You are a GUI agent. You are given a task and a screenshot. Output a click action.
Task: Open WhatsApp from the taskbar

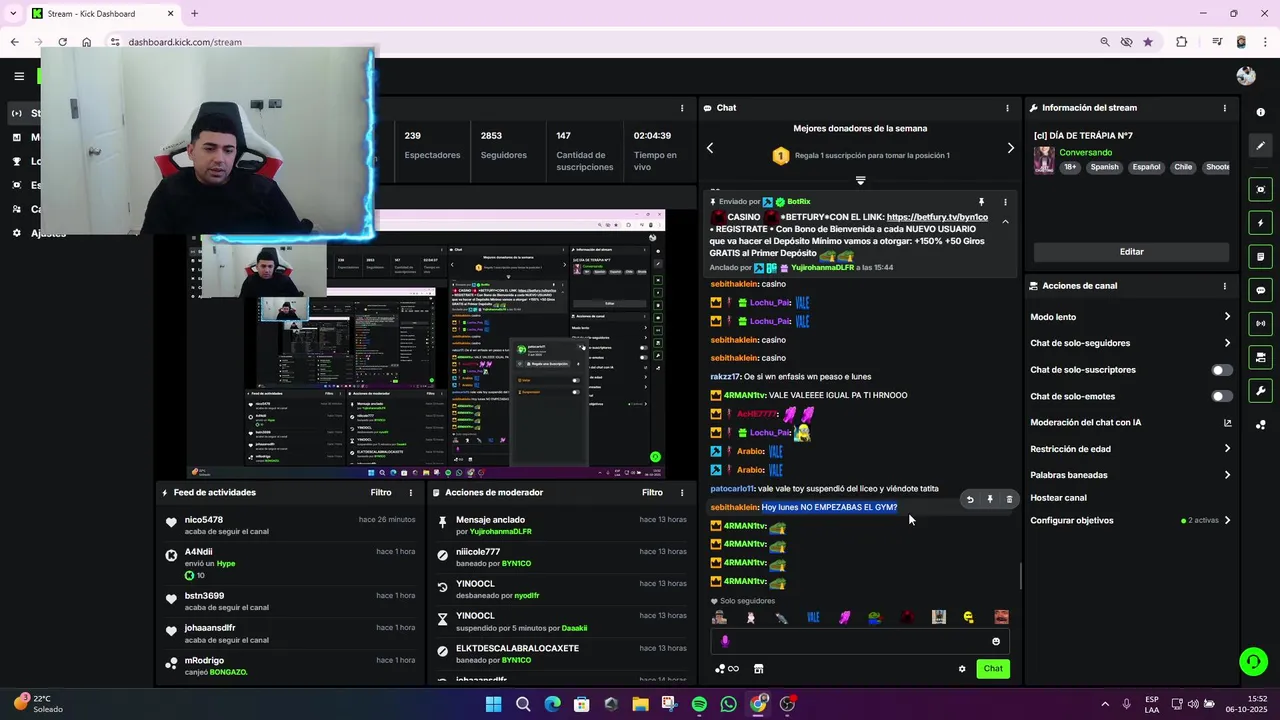coord(728,704)
